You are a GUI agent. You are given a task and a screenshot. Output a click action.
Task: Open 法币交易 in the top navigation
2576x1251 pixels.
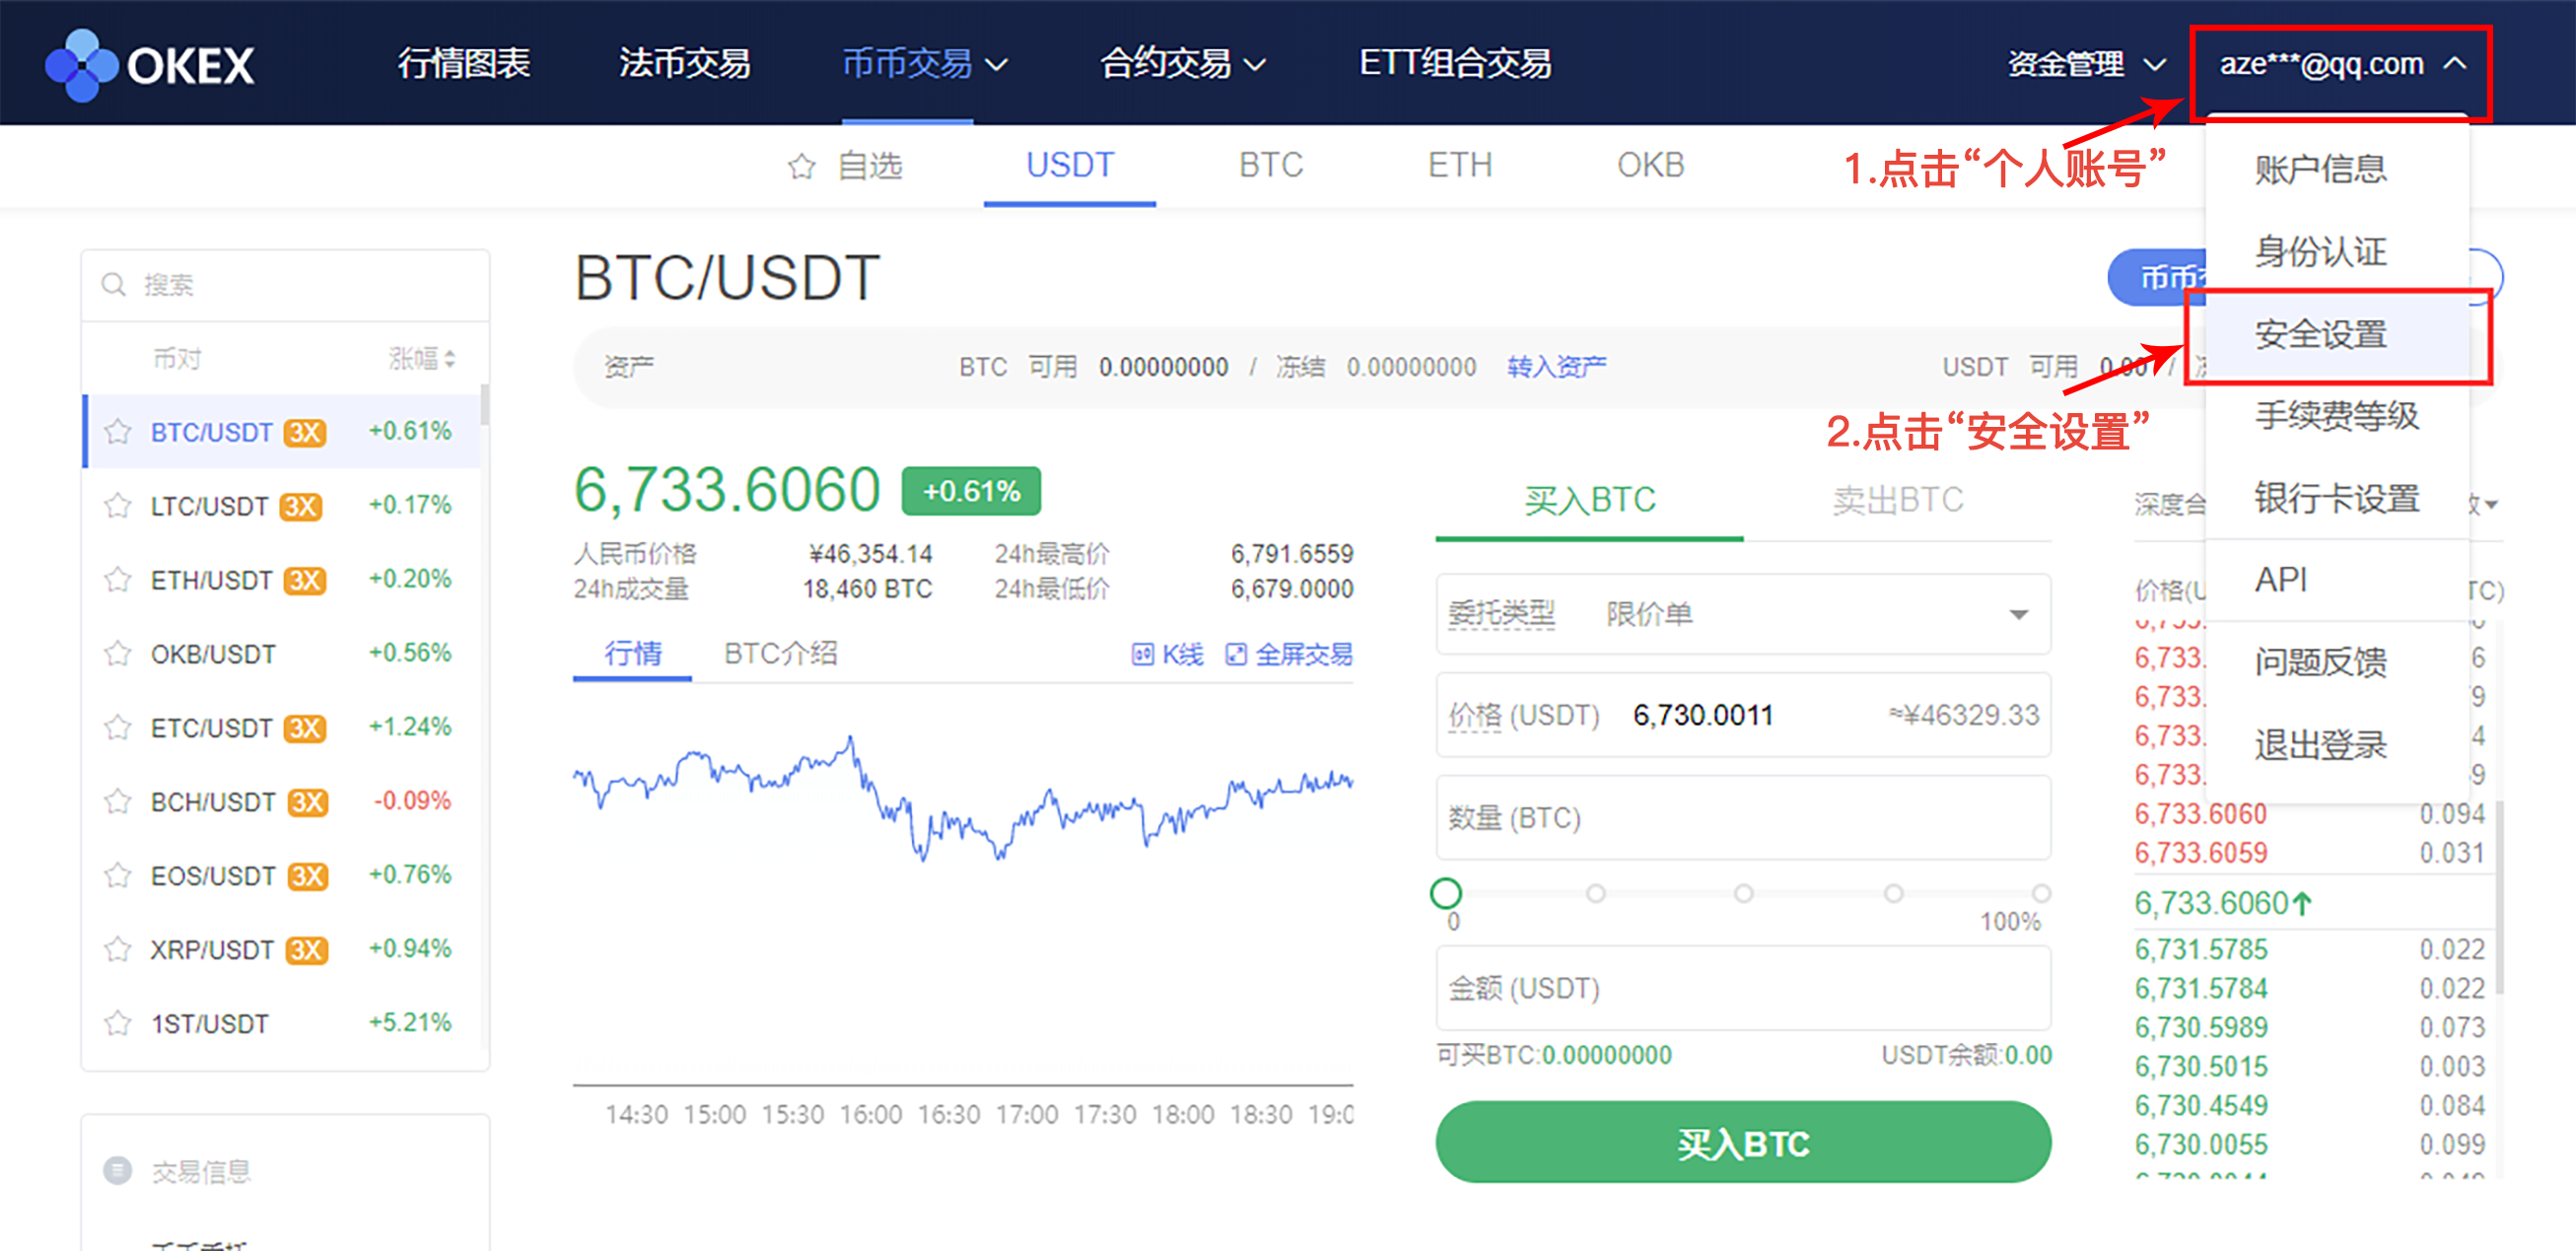685,64
